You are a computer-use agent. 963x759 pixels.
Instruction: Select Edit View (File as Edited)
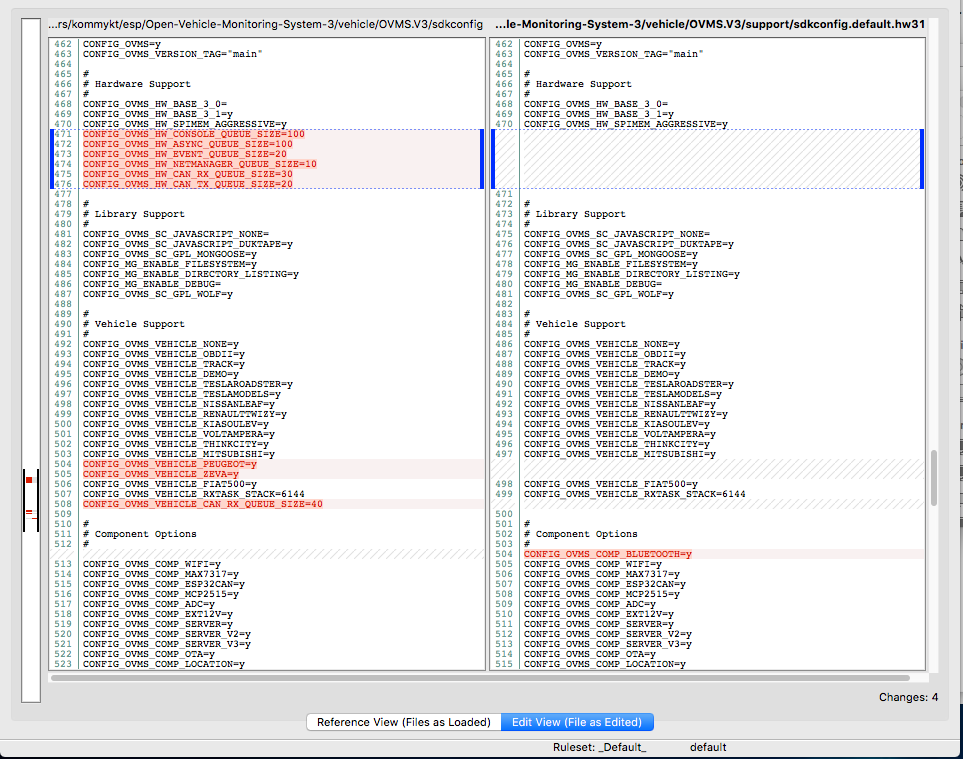pyautogui.click(x=577, y=722)
